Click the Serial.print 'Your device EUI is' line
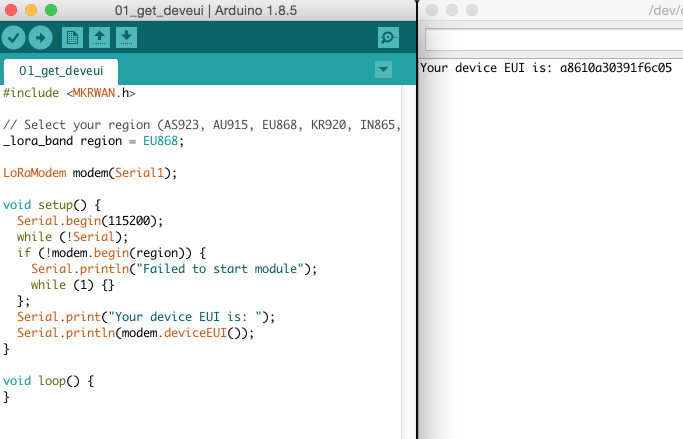 pyautogui.click(x=146, y=317)
